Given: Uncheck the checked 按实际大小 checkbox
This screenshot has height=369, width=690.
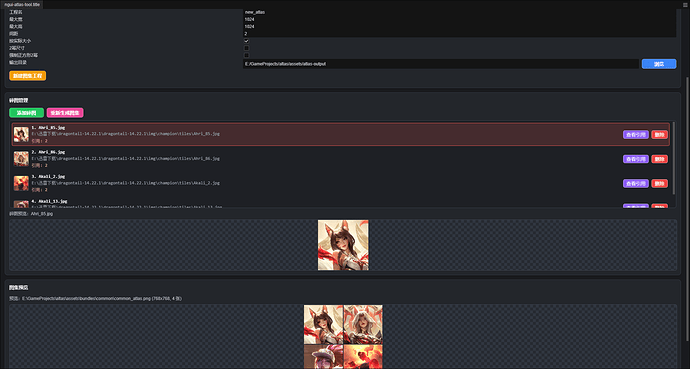Looking at the screenshot, I should (246, 41).
